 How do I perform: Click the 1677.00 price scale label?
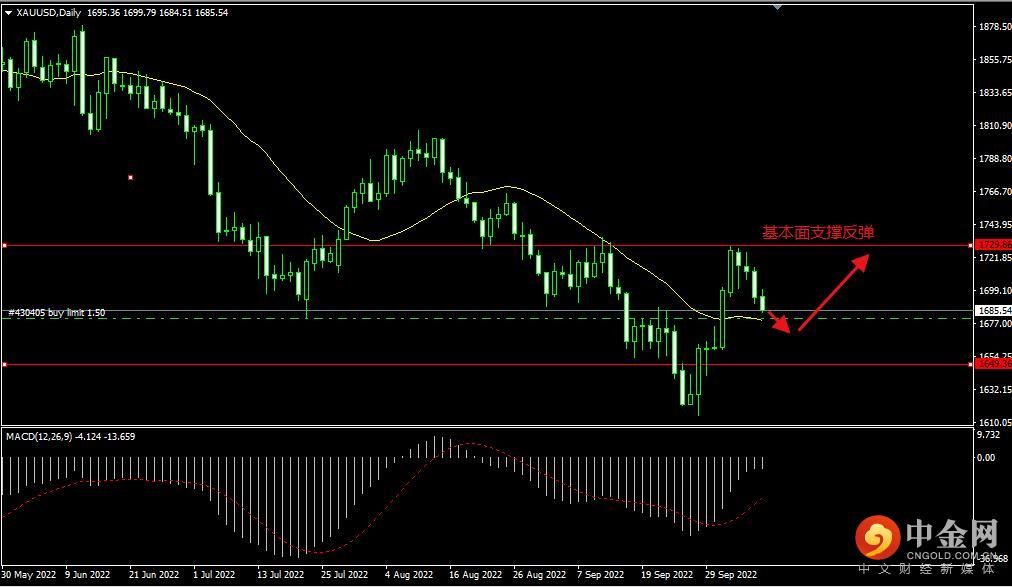pyautogui.click(x=995, y=324)
